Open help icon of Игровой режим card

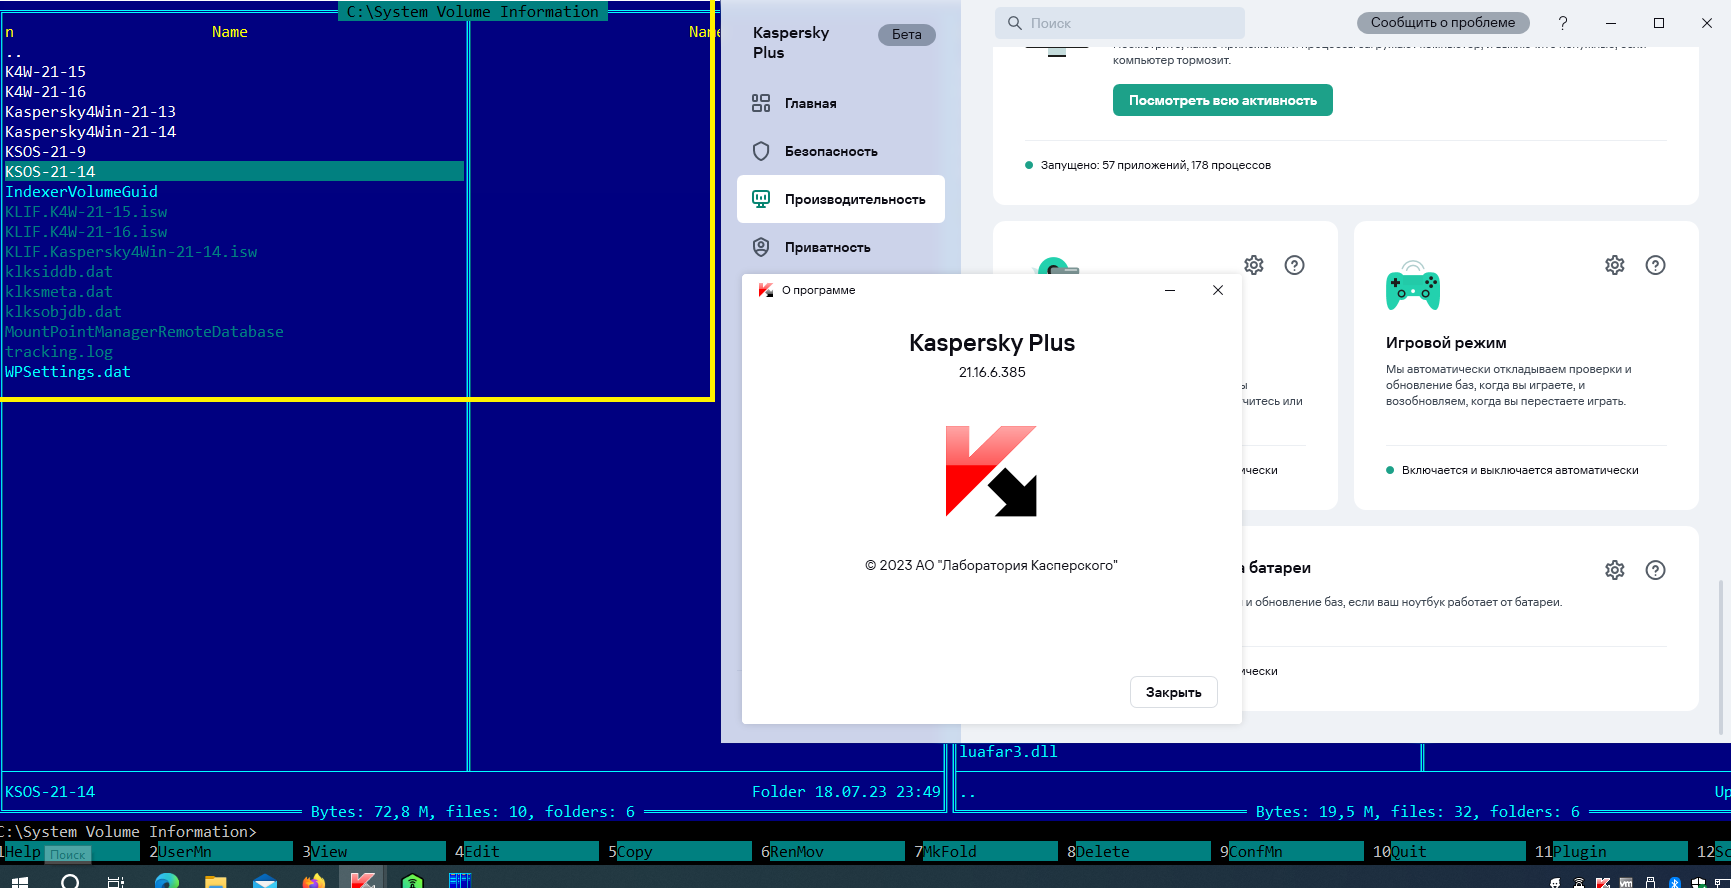[1656, 265]
